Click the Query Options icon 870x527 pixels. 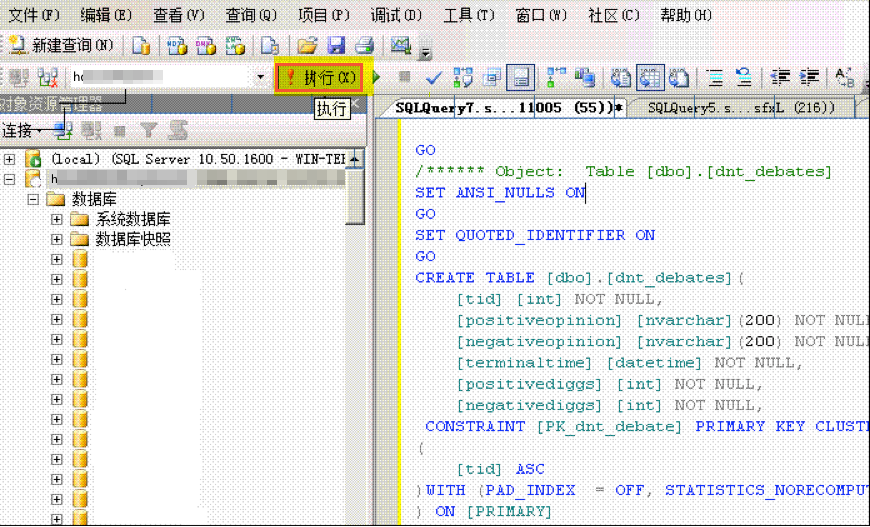point(492,77)
